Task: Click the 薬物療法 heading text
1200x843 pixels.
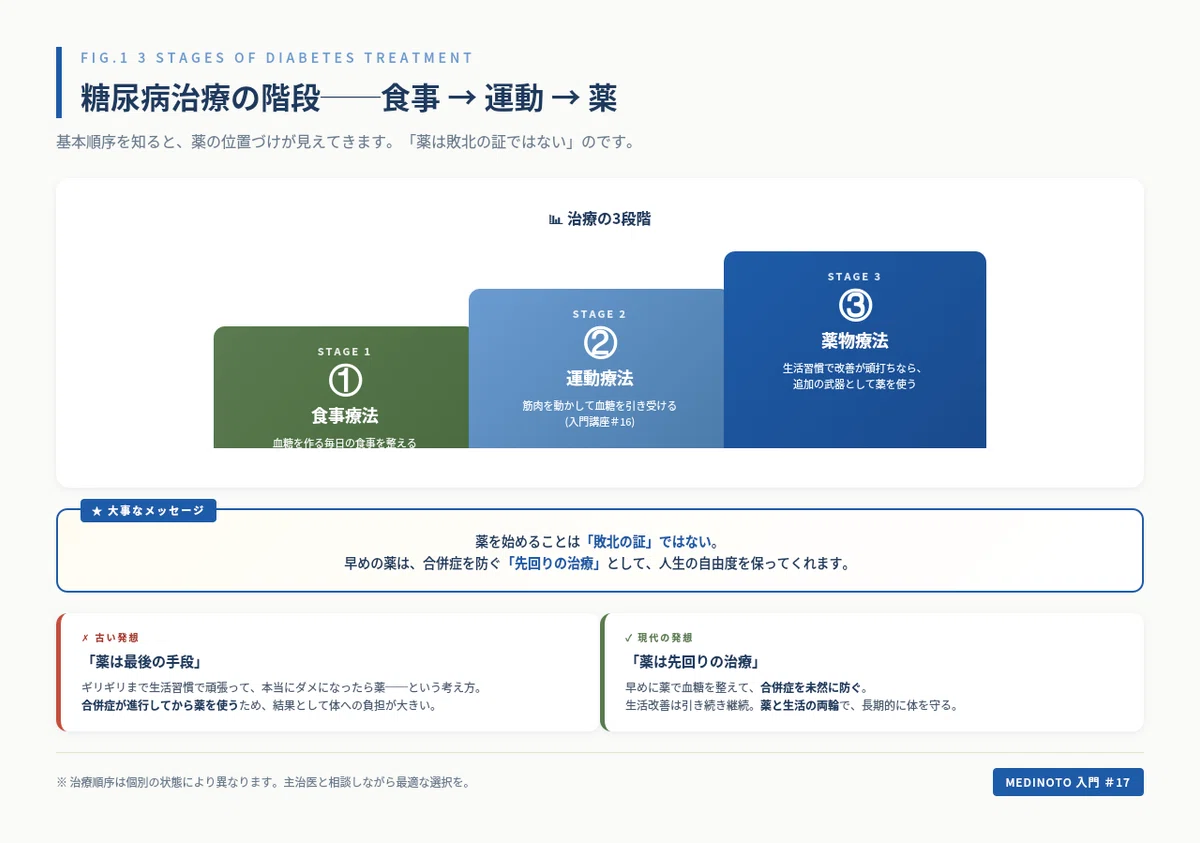Action: point(855,341)
